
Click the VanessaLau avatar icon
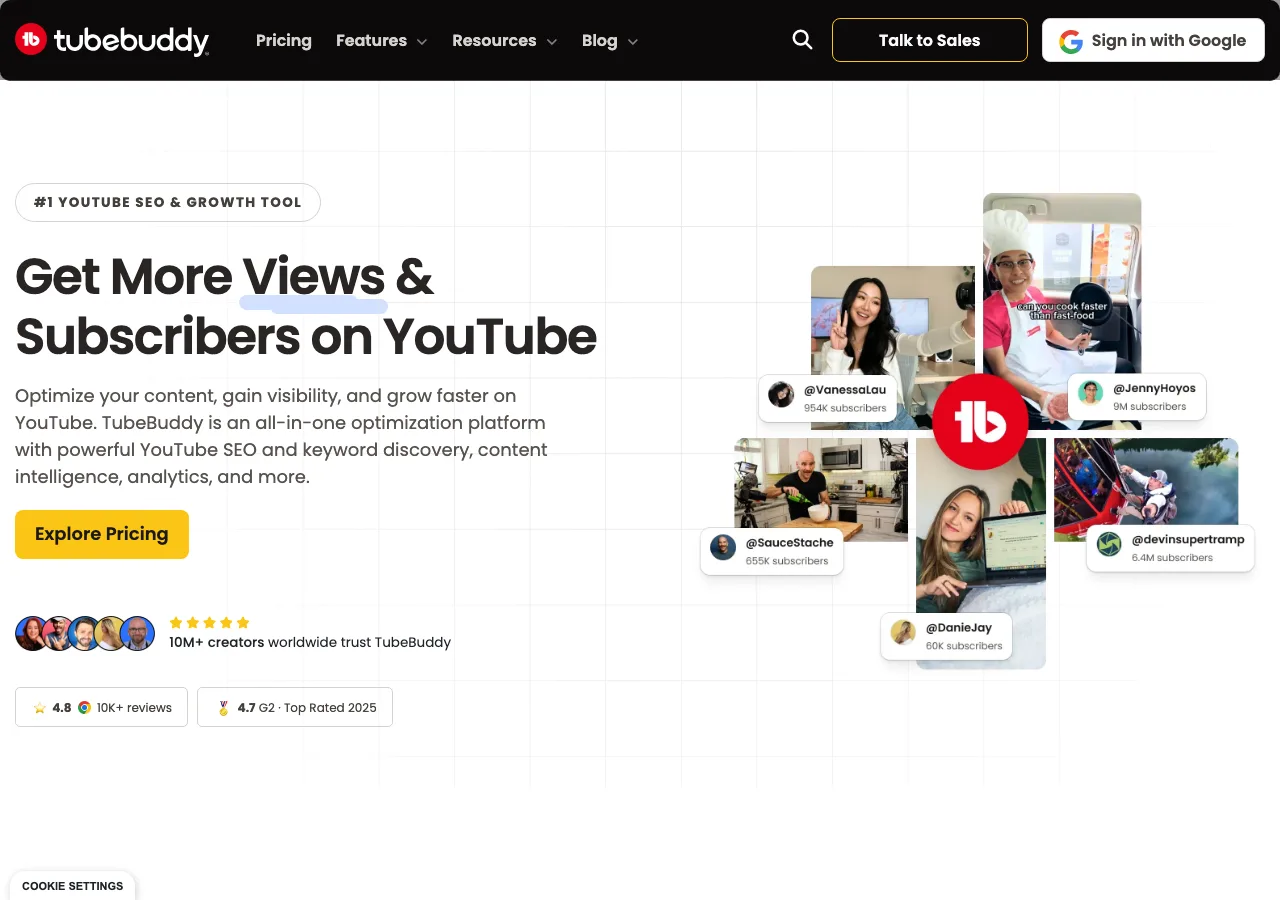click(781, 395)
